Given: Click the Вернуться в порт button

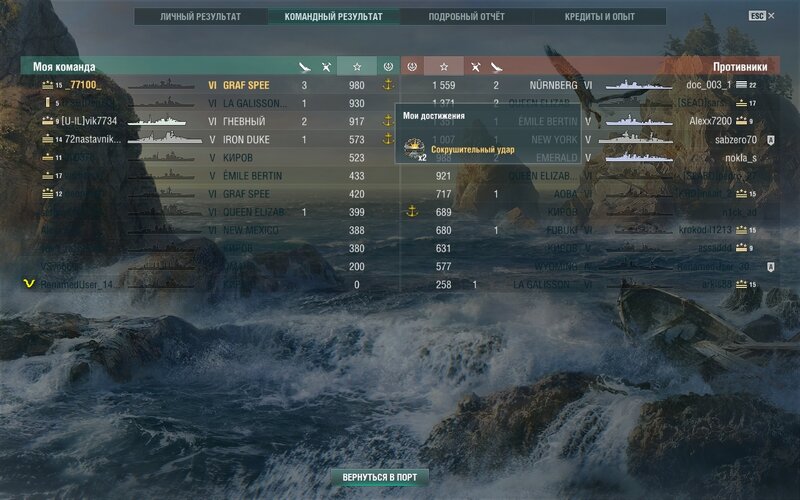Looking at the screenshot, I should click(x=380, y=477).
